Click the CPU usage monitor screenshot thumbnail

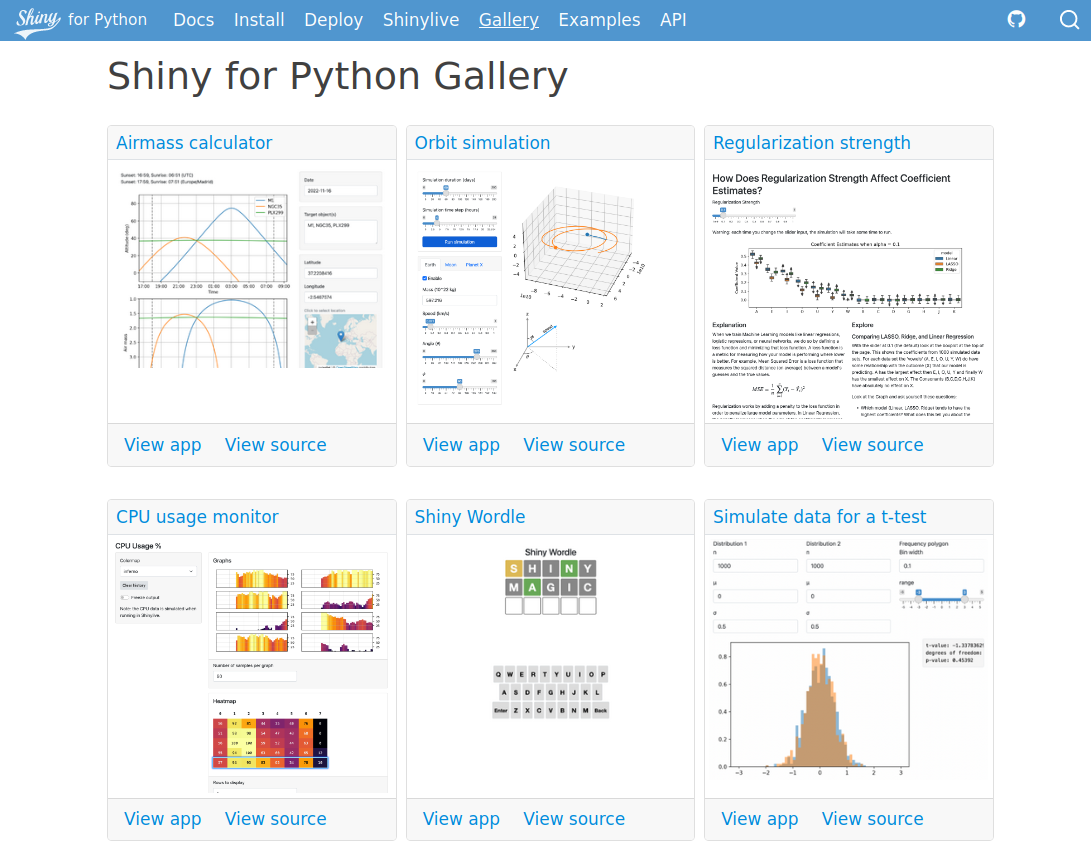coord(252,666)
